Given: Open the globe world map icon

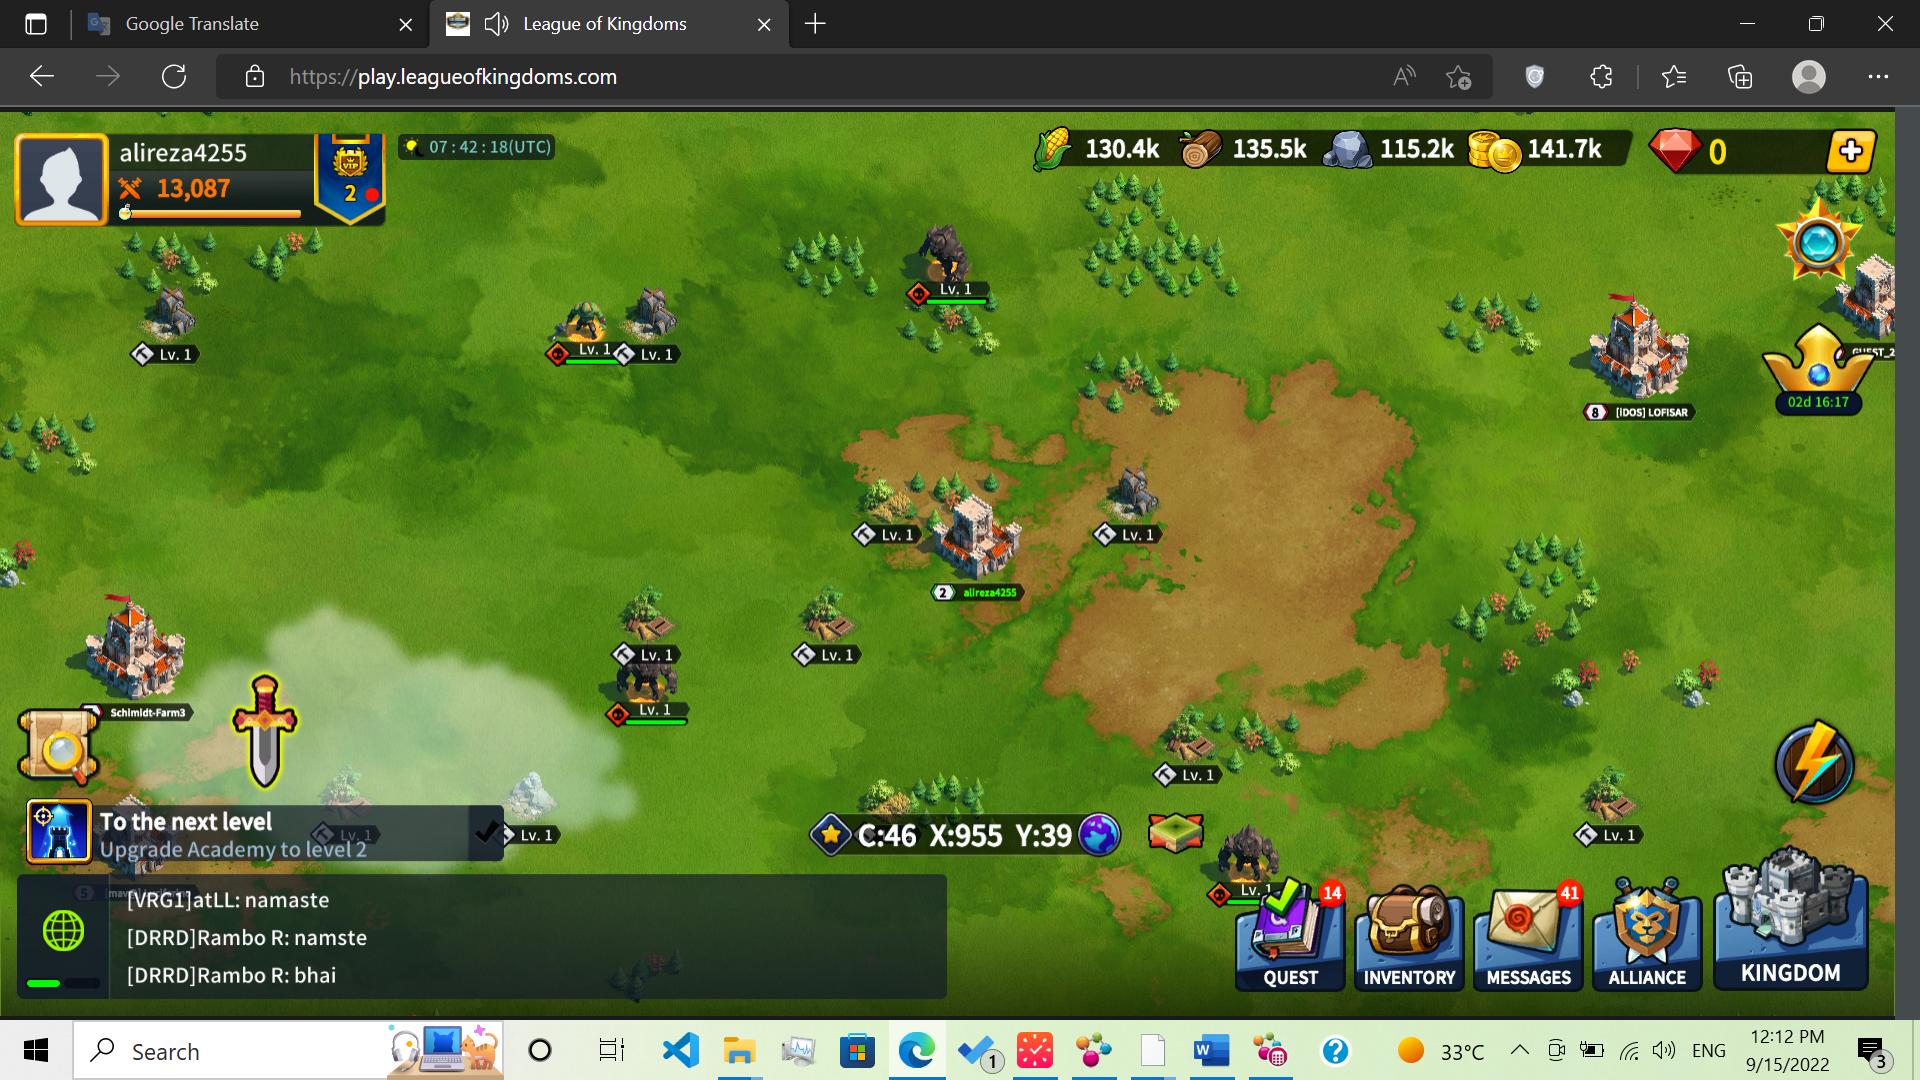Looking at the screenshot, I should pyautogui.click(x=1099, y=835).
